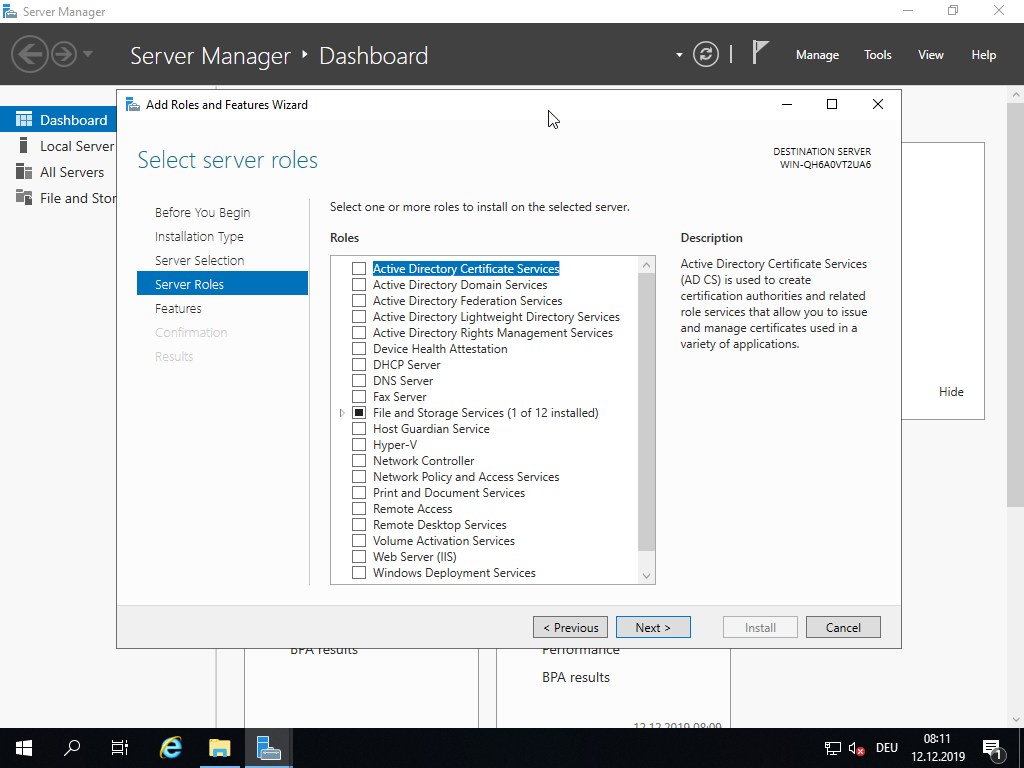Check the Host Guardian Service role

(359, 428)
